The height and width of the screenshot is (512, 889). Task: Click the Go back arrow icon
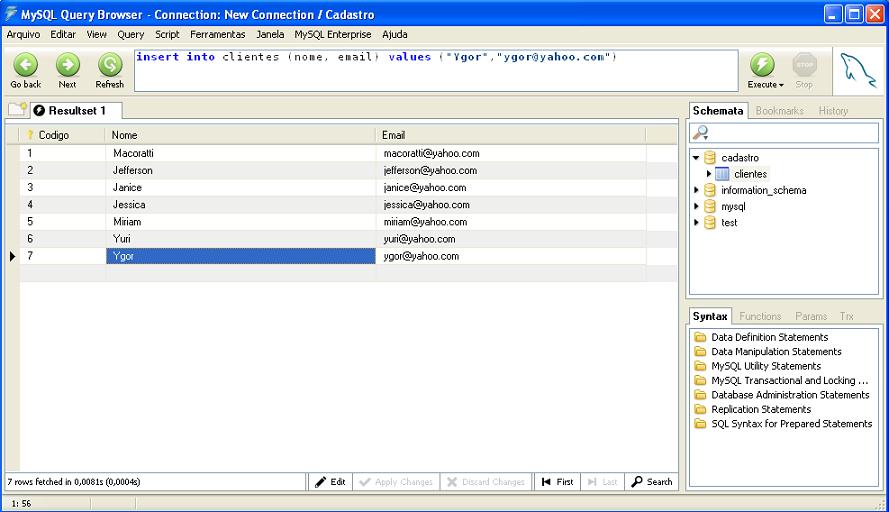tap(26, 65)
